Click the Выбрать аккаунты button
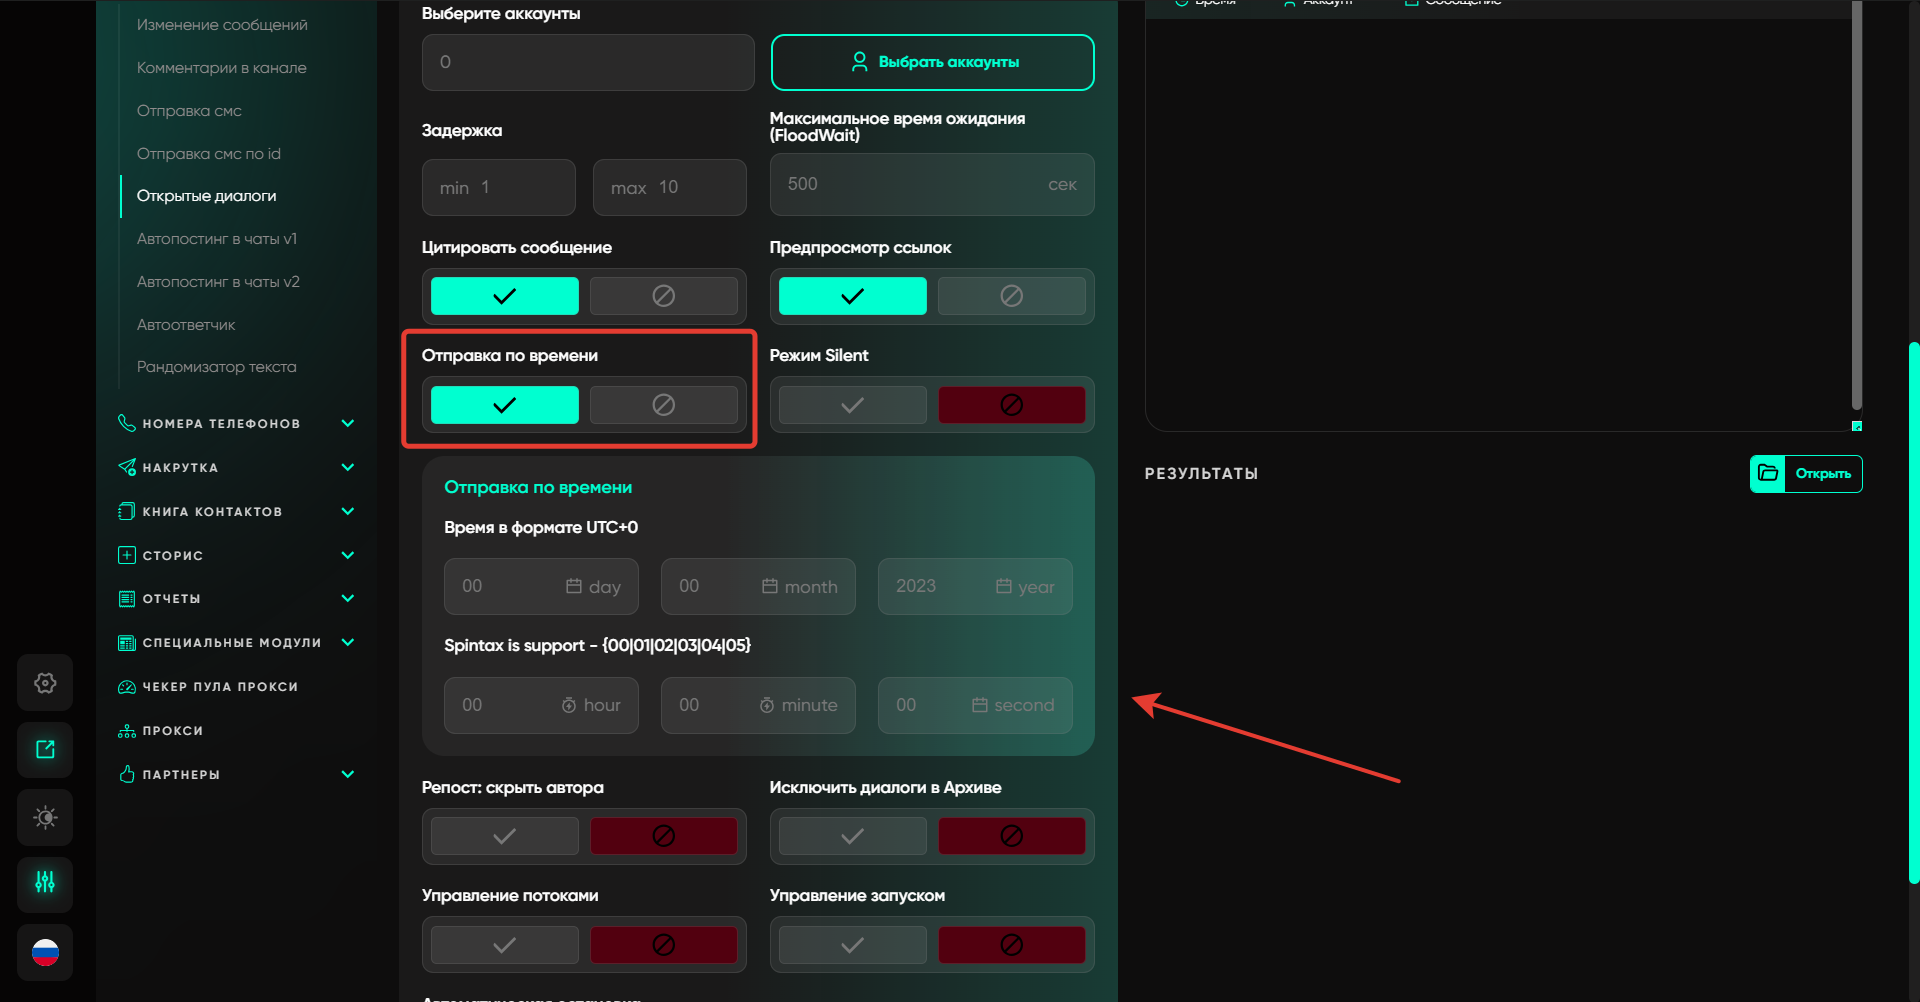1920x1002 pixels. pyautogui.click(x=932, y=62)
